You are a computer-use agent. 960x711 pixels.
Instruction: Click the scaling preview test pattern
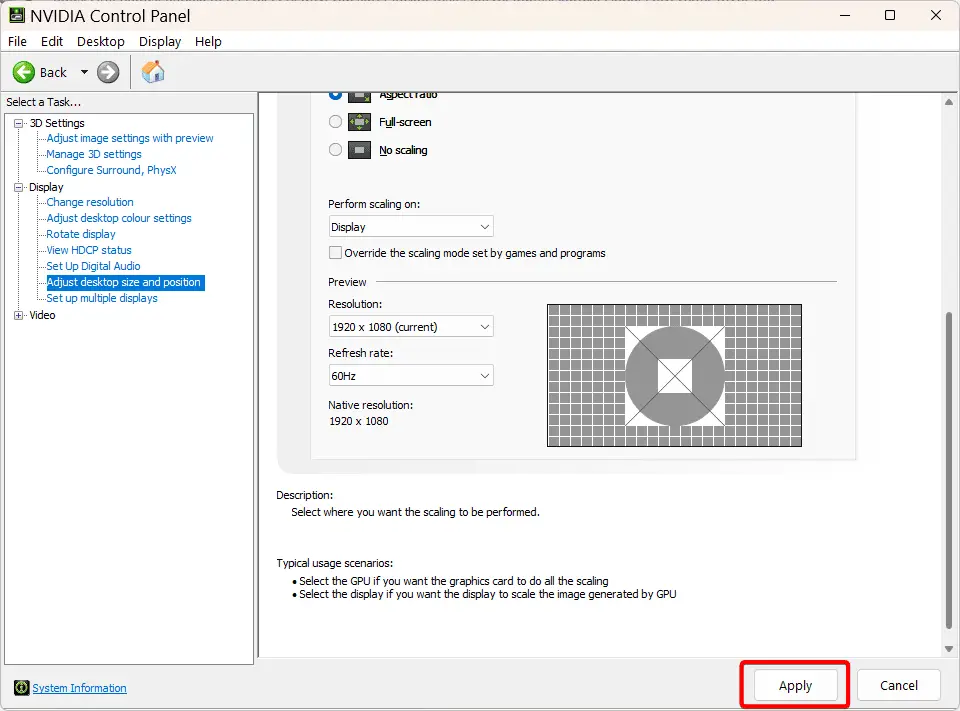tap(674, 375)
